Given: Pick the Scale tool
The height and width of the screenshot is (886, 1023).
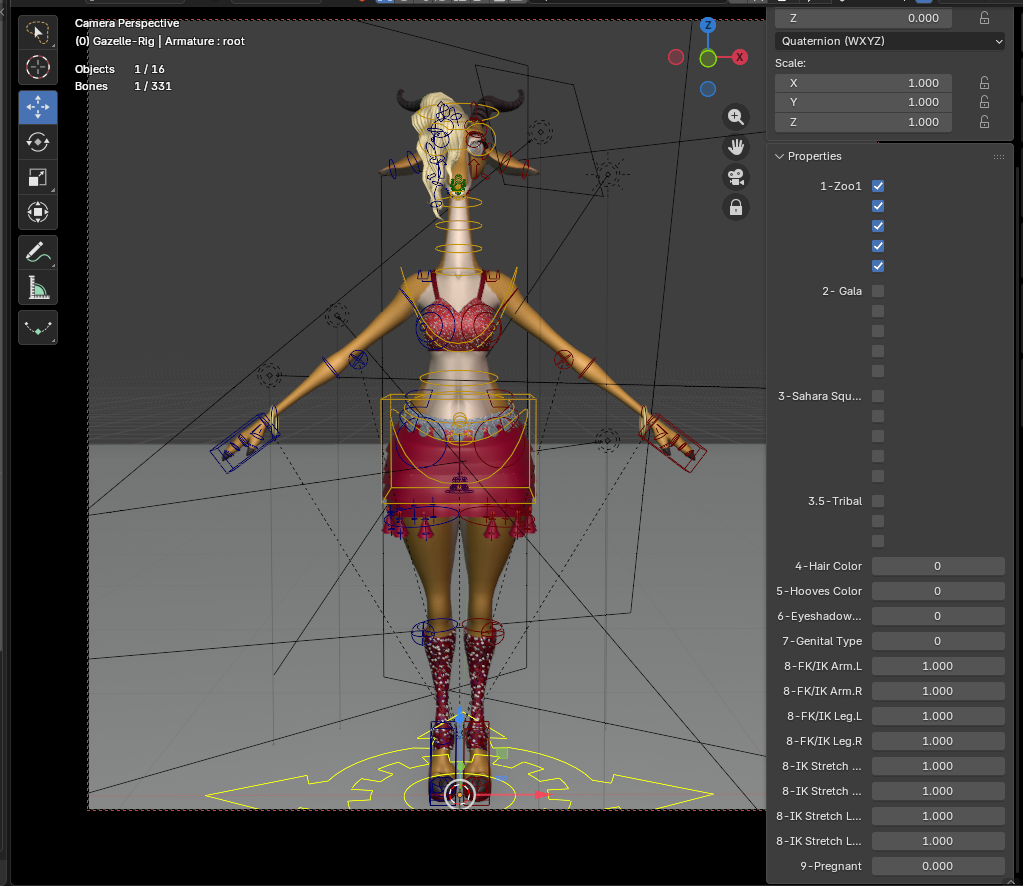Looking at the screenshot, I should tap(38, 177).
